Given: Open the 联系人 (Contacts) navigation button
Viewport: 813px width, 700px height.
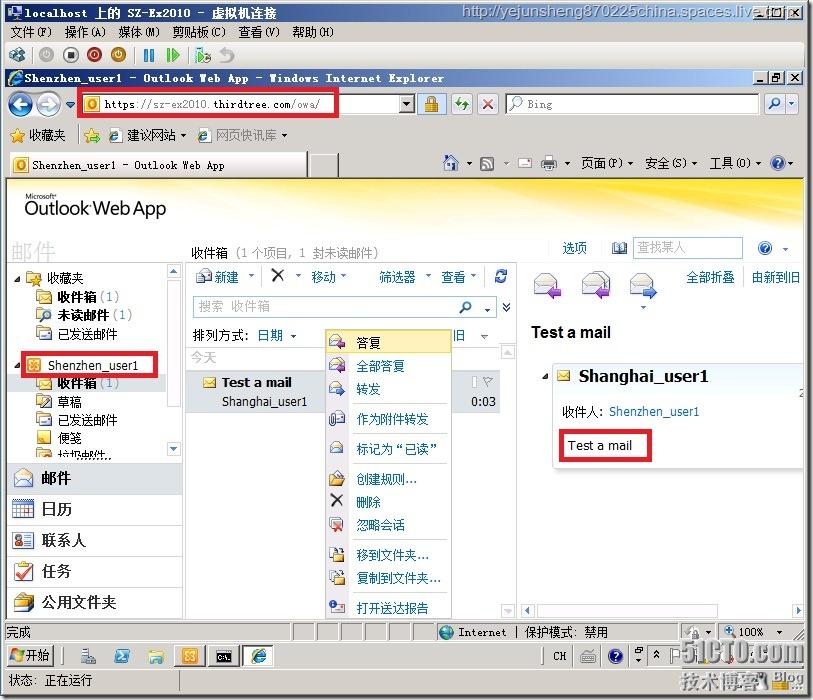Looking at the screenshot, I should click(95, 540).
